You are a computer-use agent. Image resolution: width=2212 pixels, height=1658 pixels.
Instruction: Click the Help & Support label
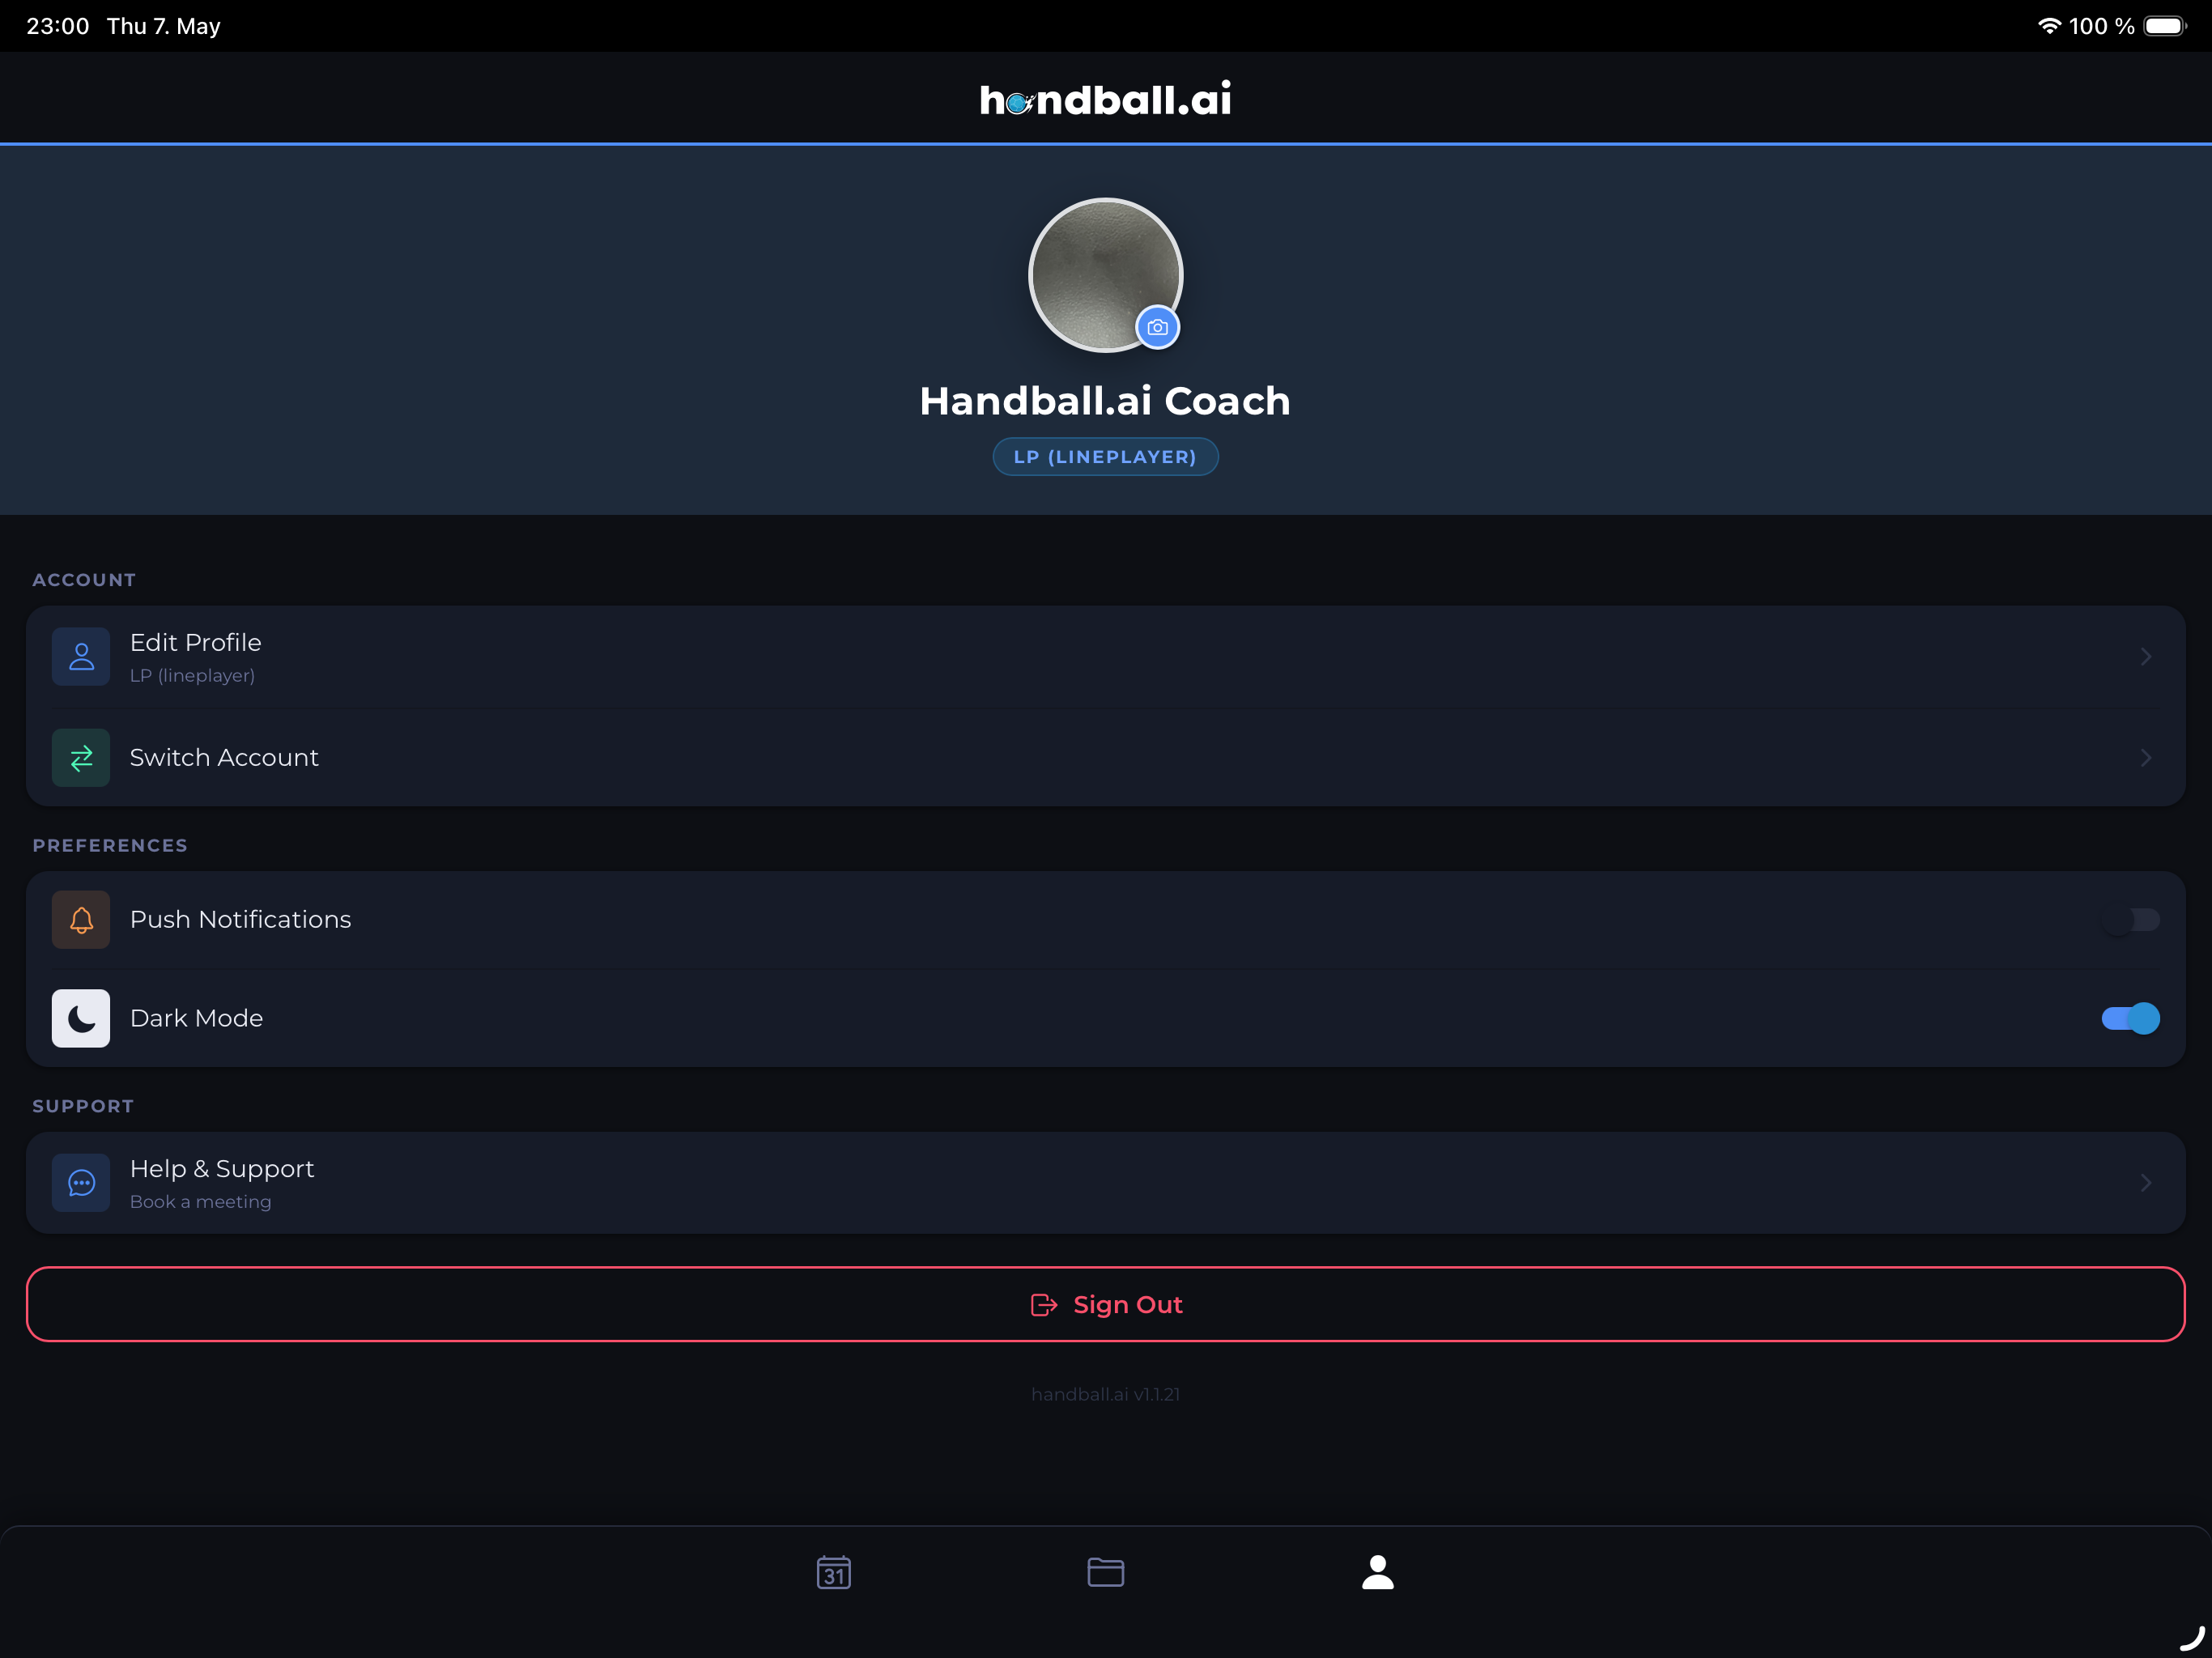point(222,1169)
